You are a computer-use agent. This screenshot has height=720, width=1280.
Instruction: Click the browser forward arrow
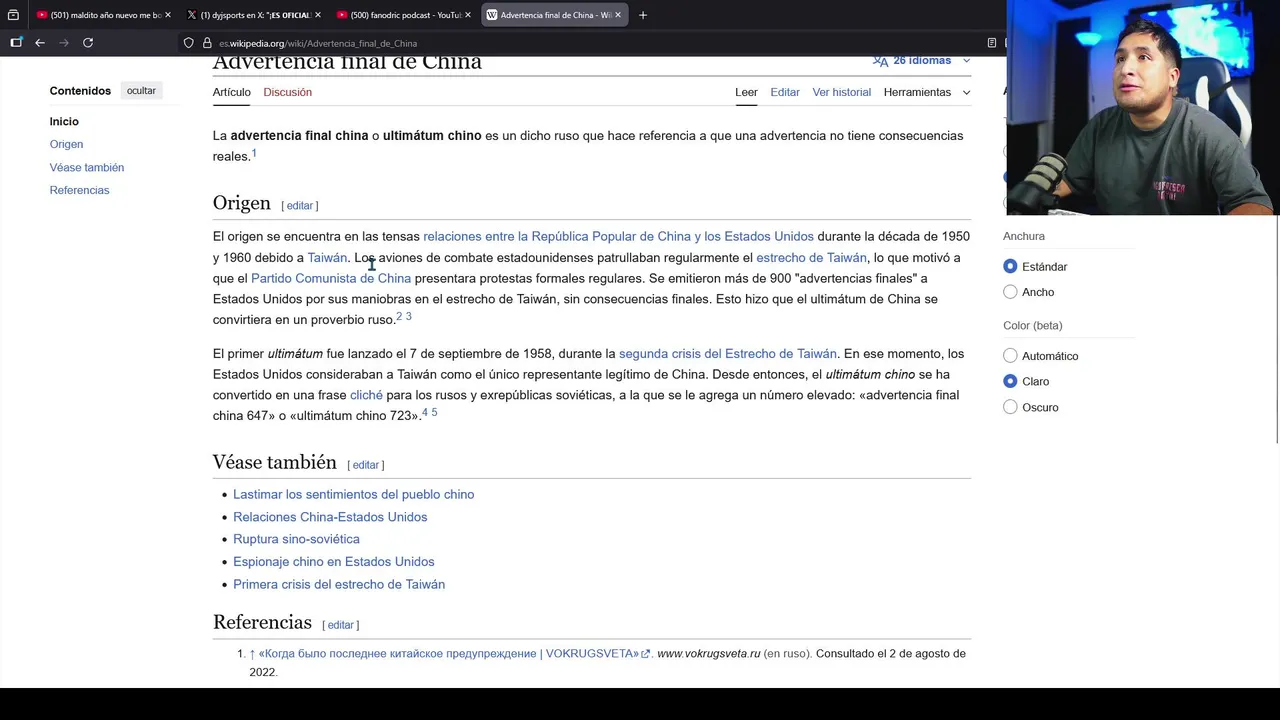pyautogui.click(x=64, y=43)
